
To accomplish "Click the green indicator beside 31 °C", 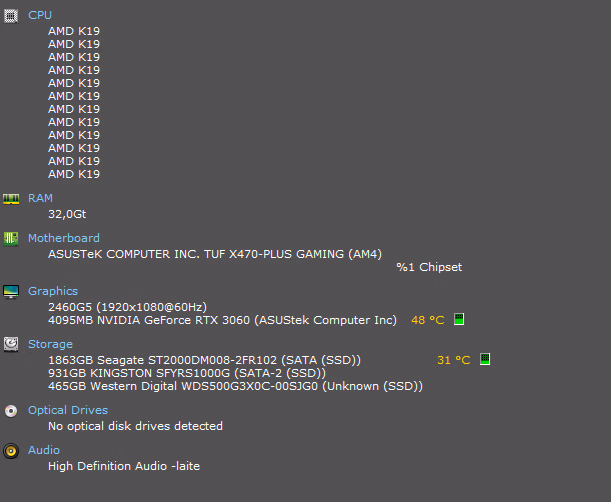I will coord(485,360).
